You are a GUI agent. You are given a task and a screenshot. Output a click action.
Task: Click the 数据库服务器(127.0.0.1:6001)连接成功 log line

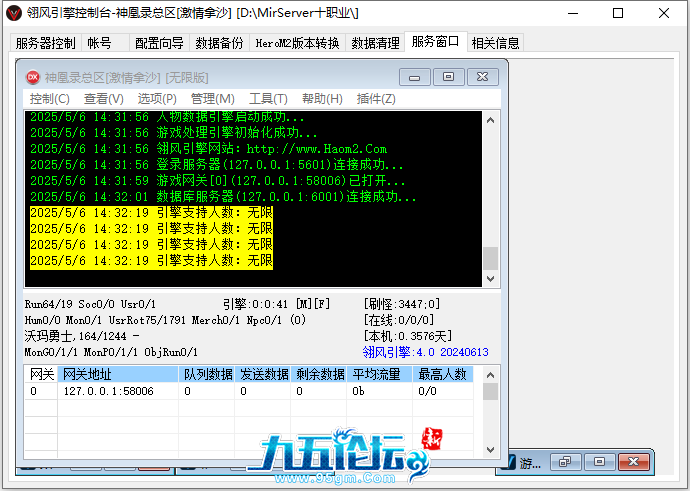[x=223, y=196]
